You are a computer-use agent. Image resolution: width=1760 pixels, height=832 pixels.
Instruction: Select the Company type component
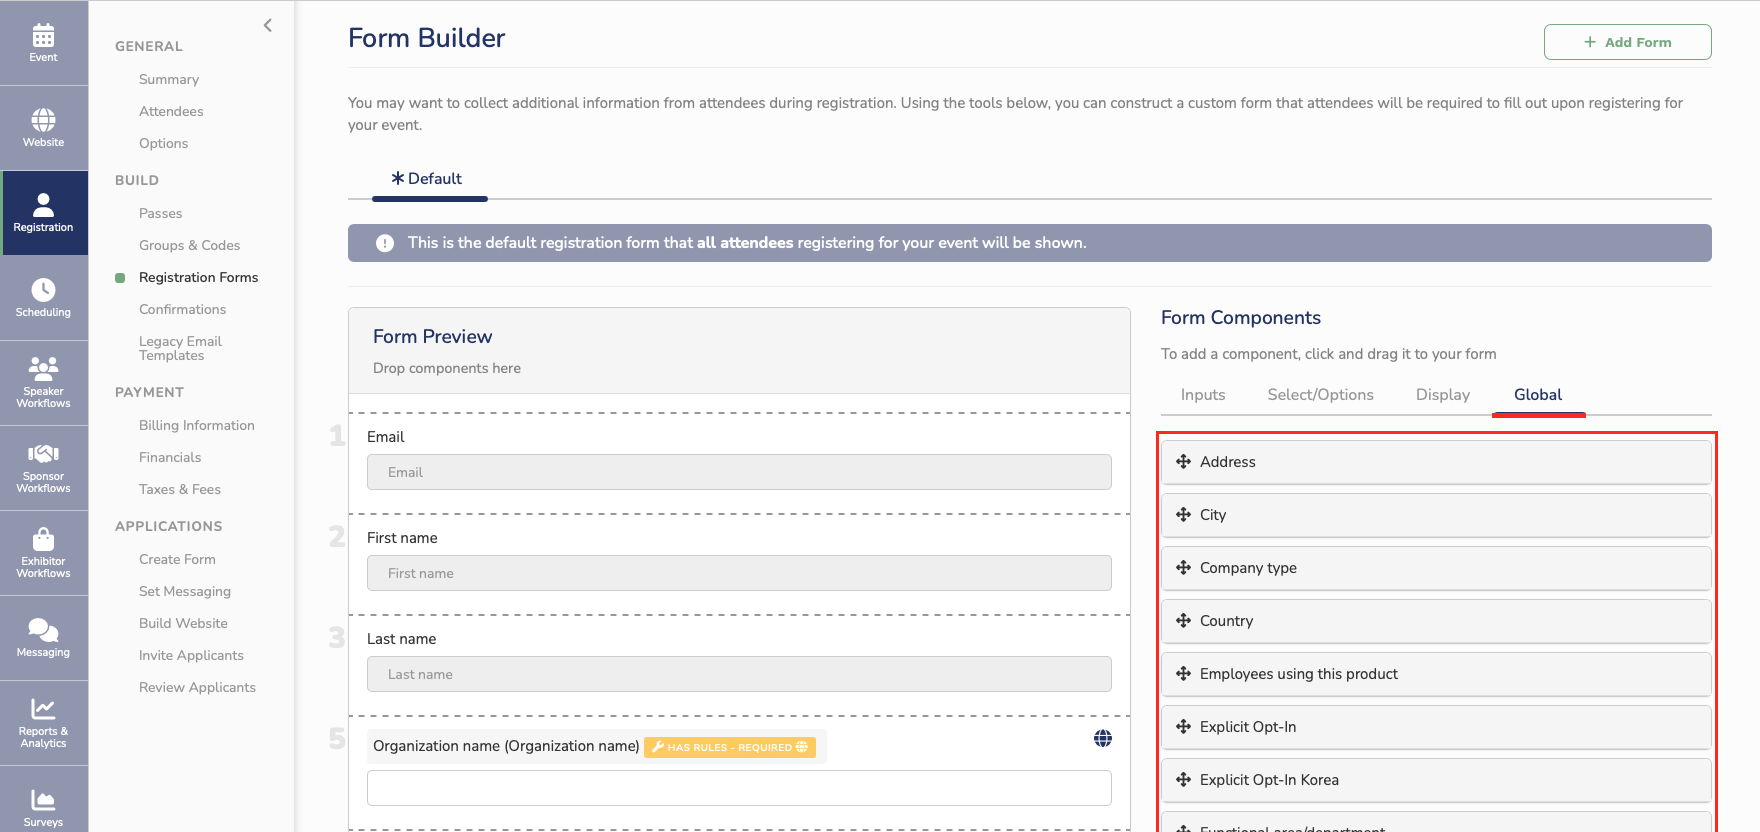point(1436,568)
